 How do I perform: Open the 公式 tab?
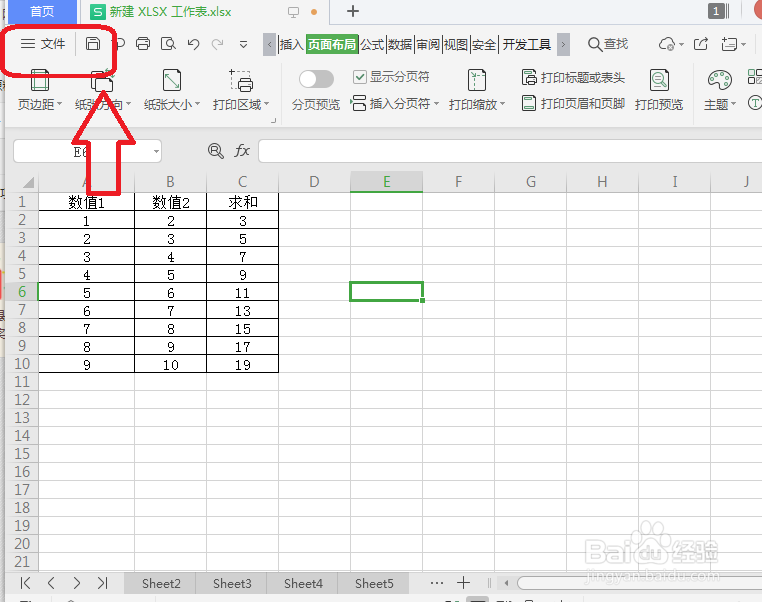(372, 45)
